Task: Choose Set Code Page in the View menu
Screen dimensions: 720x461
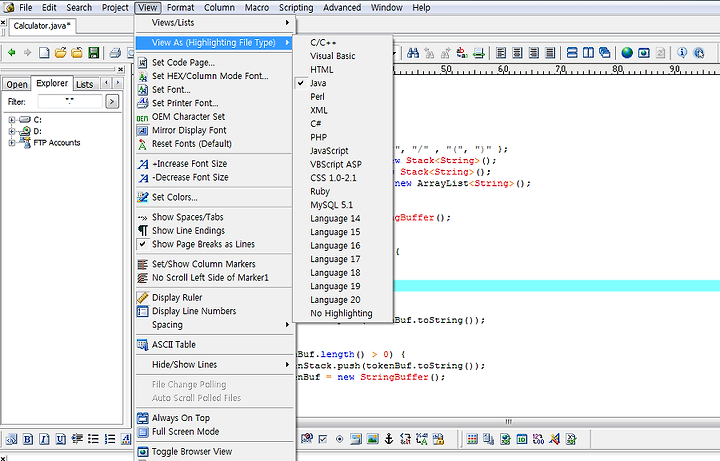Action: (214, 62)
